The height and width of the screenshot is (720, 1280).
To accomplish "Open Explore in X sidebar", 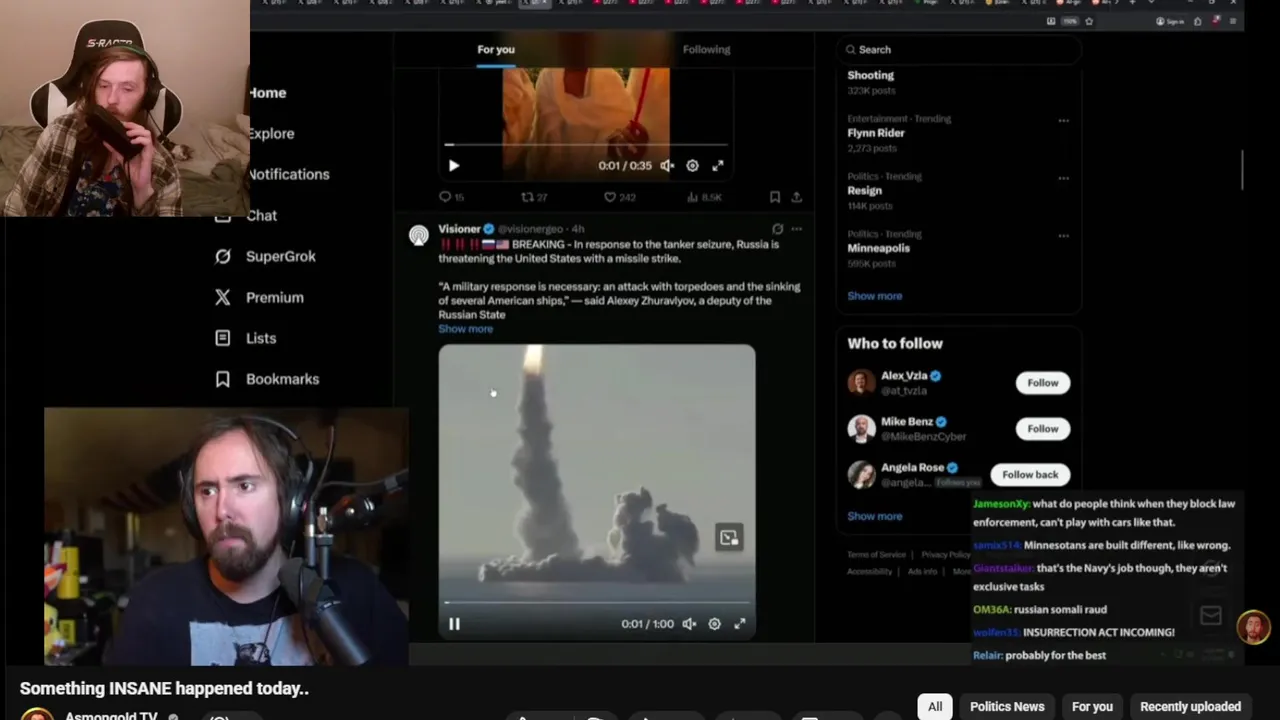I will 271,133.
